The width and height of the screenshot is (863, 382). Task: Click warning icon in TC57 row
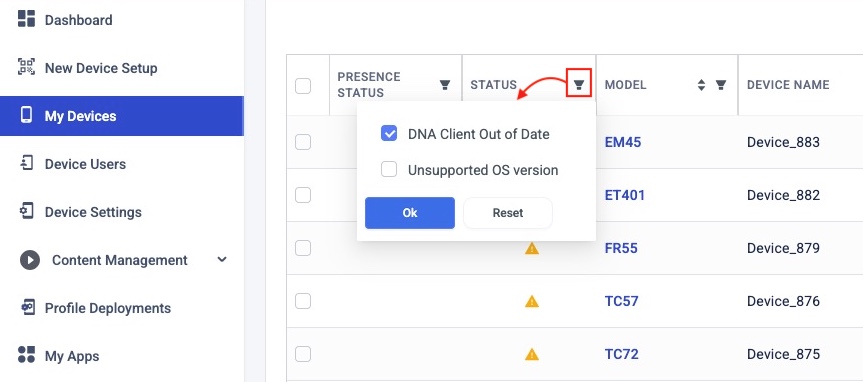[532, 301]
